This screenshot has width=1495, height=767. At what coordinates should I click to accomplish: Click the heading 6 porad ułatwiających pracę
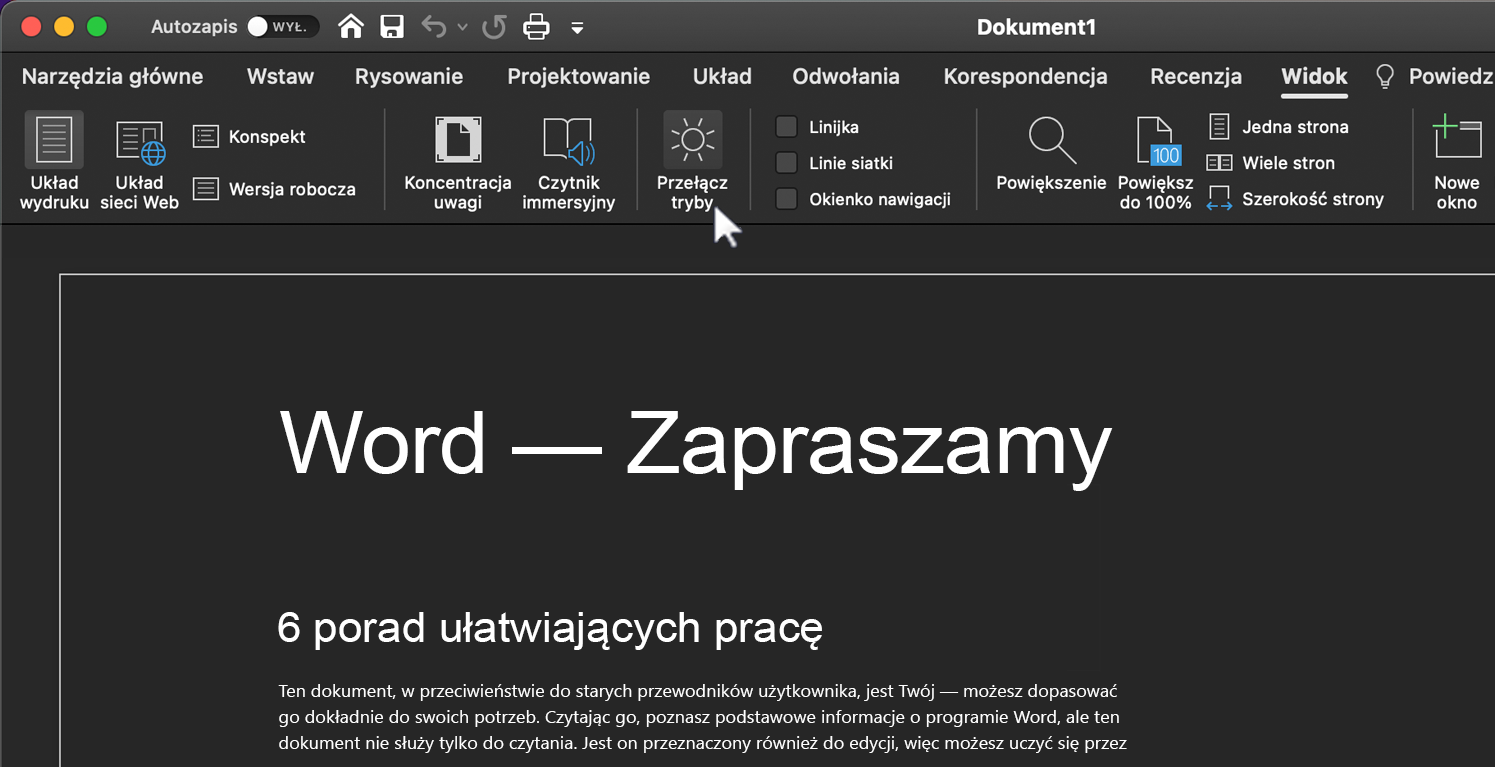(x=550, y=628)
